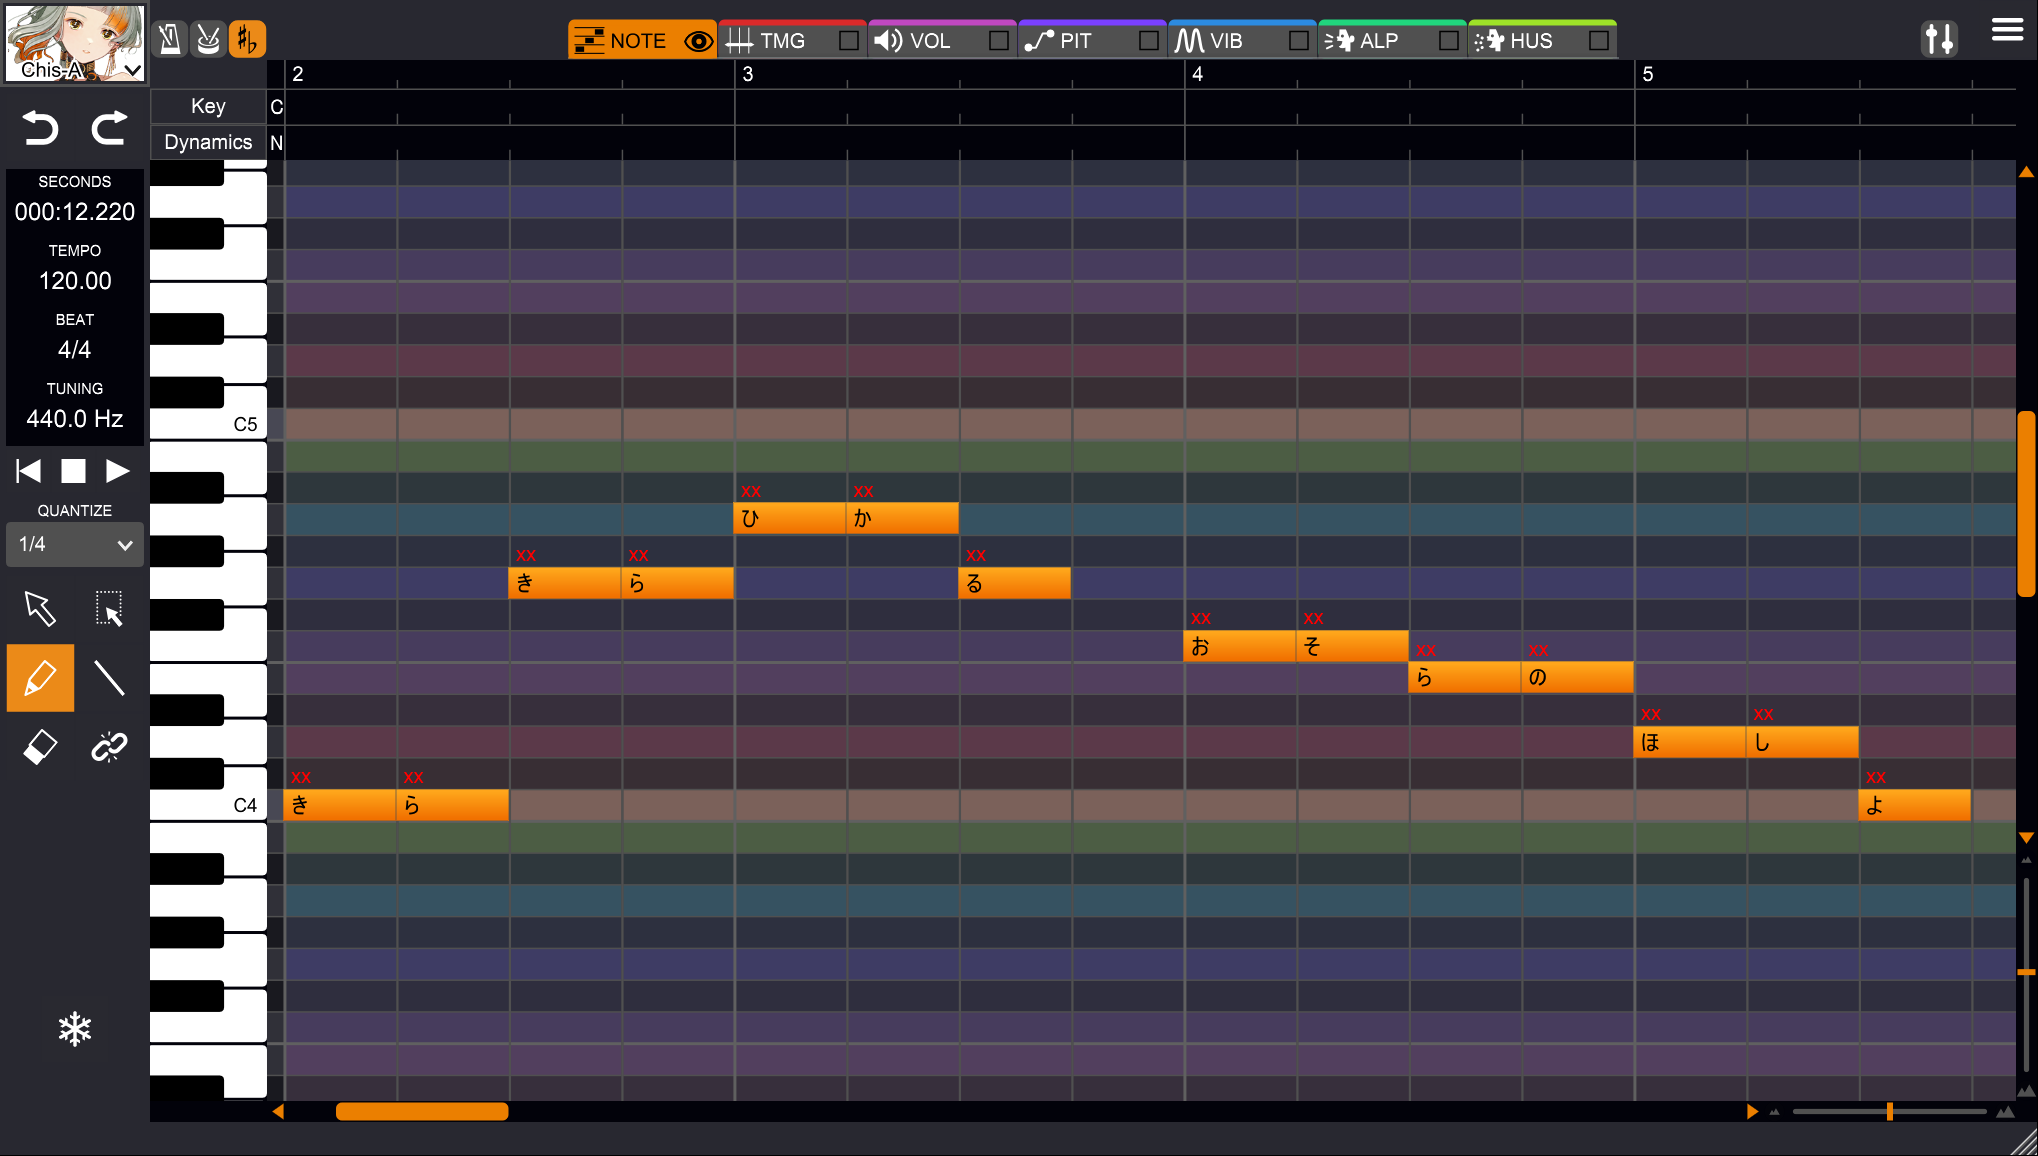Select the お note in measure 4
Image resolution: width=2038 pixels, height=1156 pixels.
click(1240, 646)
